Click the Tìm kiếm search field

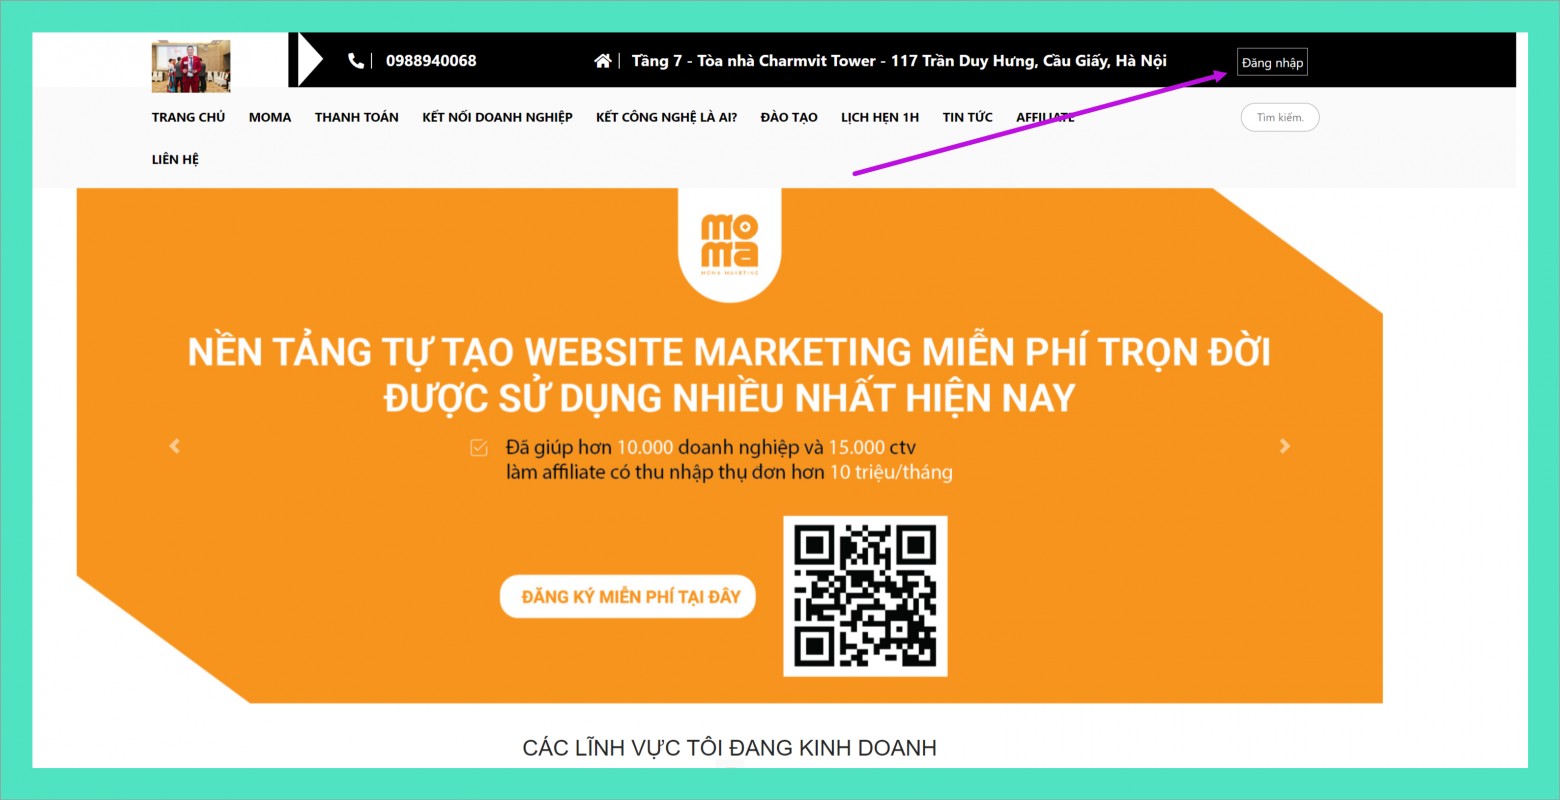(x=1280, y=118)
